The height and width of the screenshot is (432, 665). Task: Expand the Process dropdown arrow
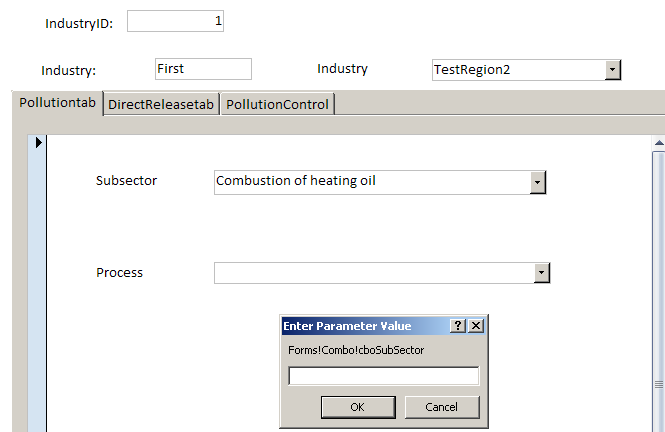(542, 272)
